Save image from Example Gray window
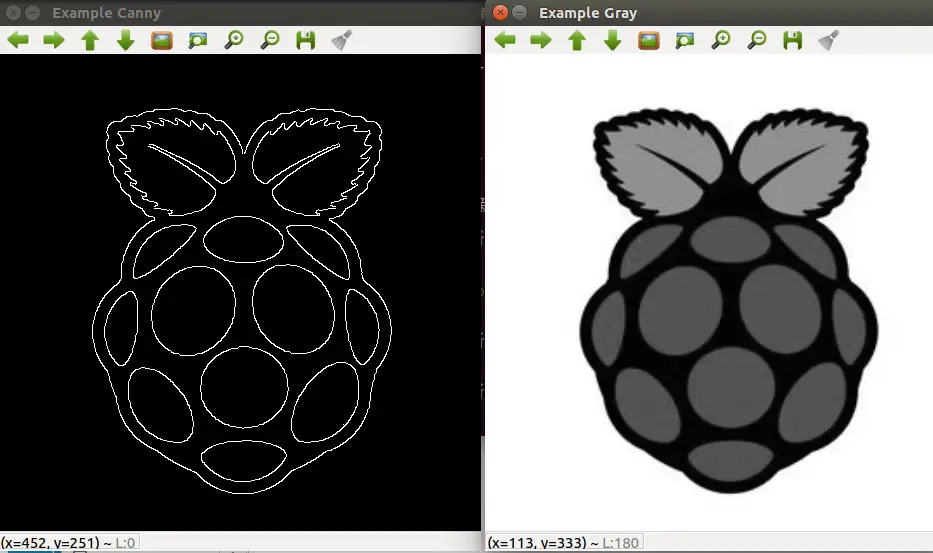 [792, 40]
